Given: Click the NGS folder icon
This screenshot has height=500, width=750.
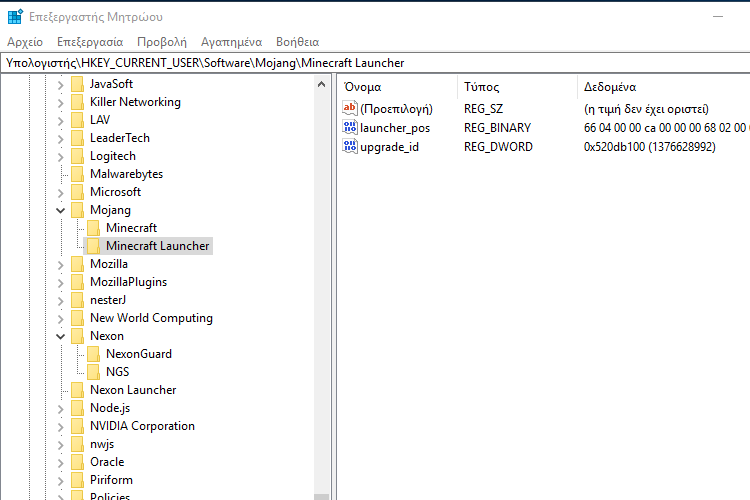Looking at the screenshot, I should coord(94,372).
